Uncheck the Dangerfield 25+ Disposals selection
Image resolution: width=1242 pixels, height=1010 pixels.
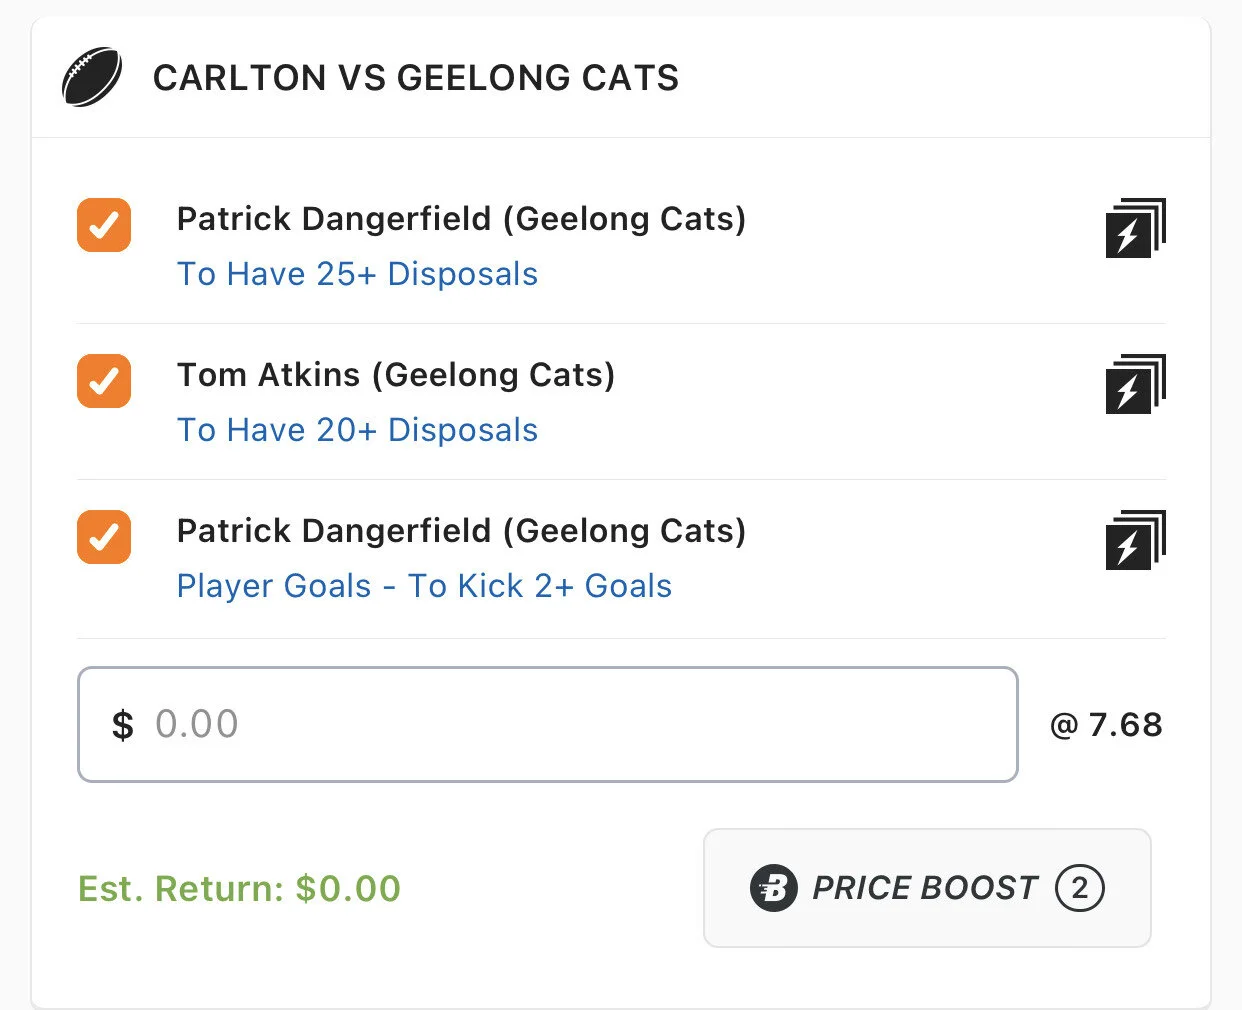point(104,225)
